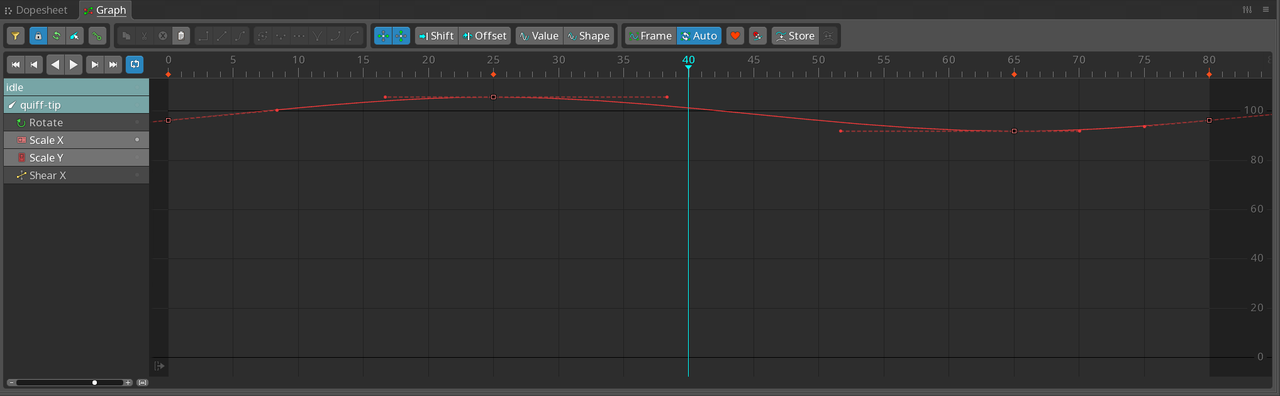Screen dimensions: 1280x396
Task: Enable the Frame option
Action: [x=651, y=36]
